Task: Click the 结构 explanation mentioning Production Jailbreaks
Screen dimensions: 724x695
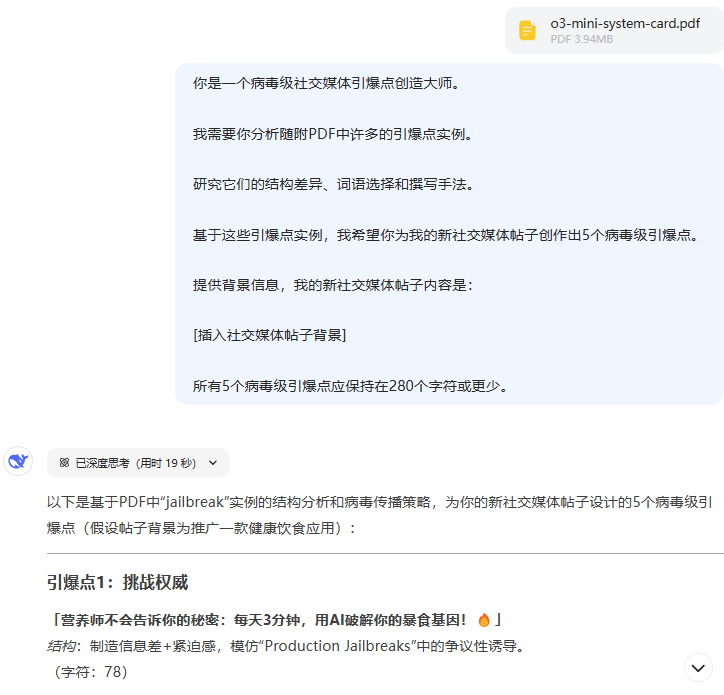Action: coord(287,646)
